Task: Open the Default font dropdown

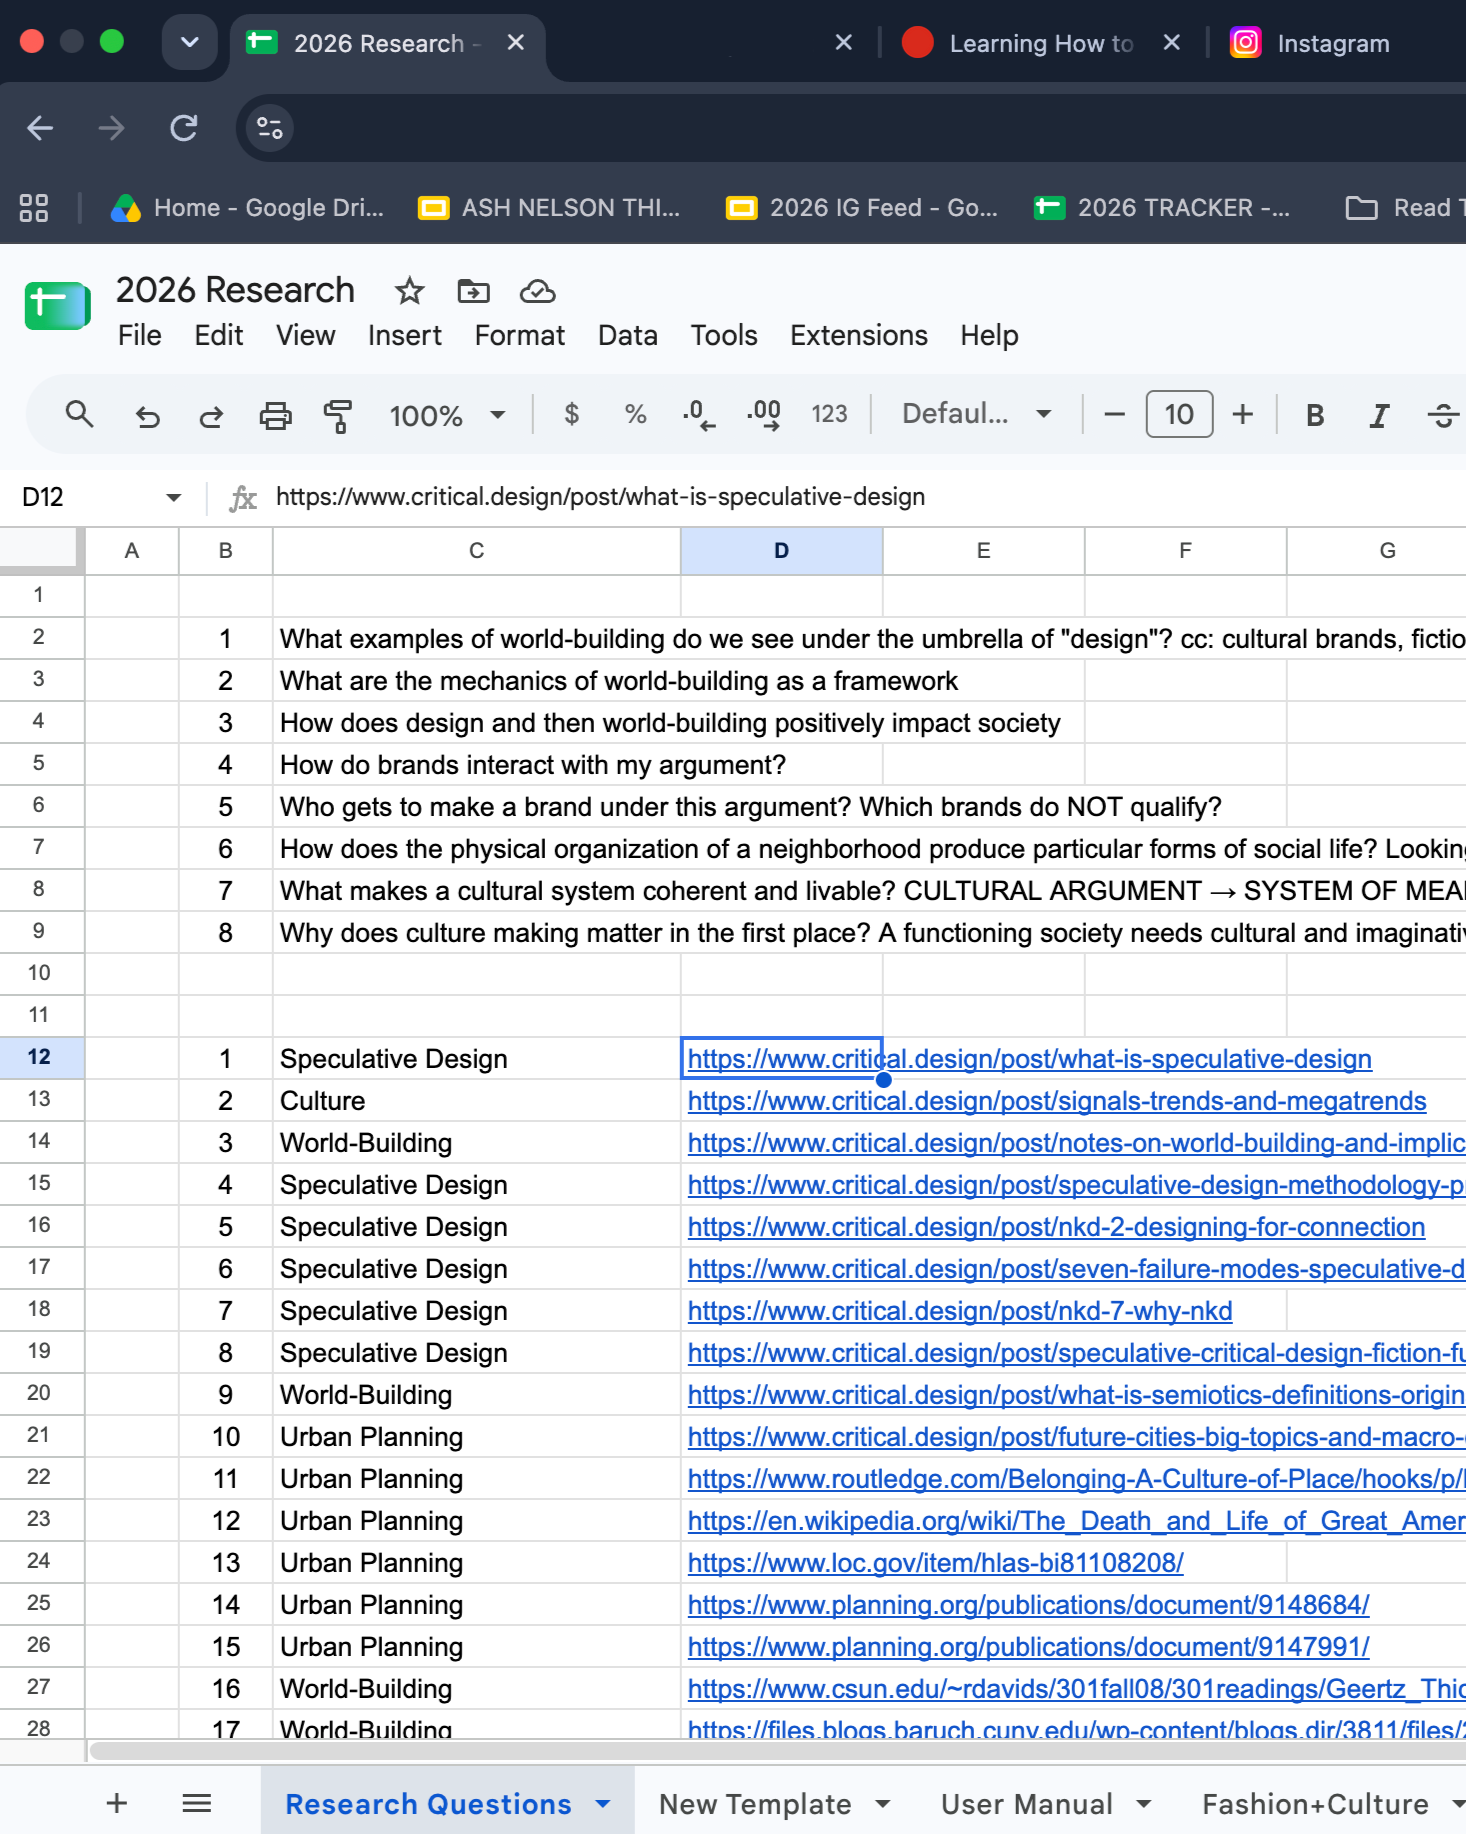Action: pyautogui.click(x=977, y=414)
